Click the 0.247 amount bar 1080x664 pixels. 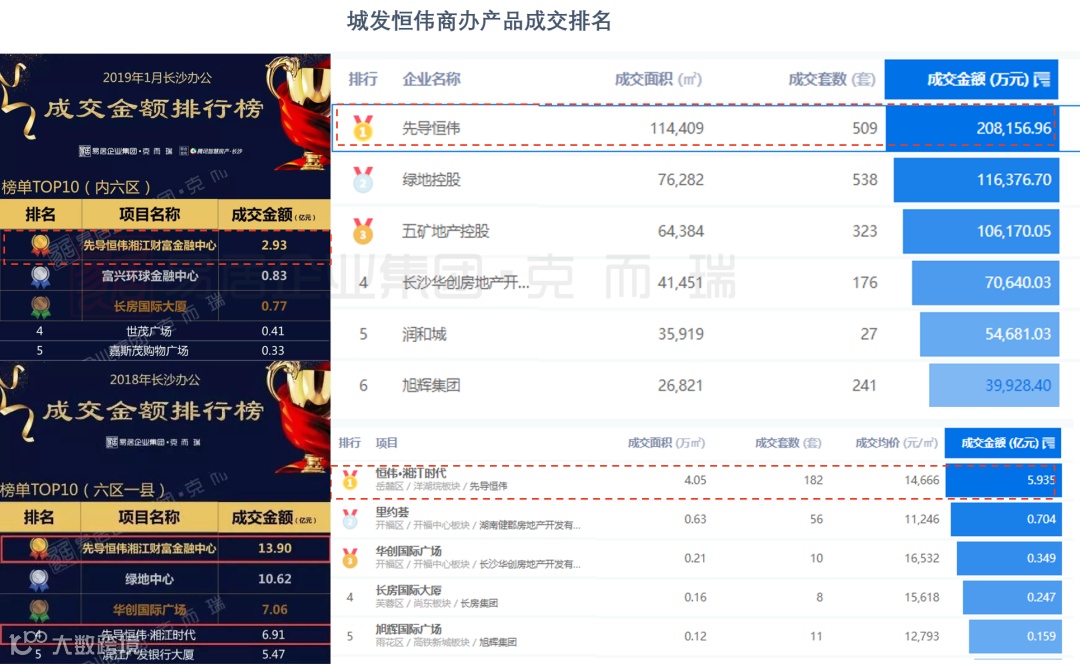coord(1012,598)
